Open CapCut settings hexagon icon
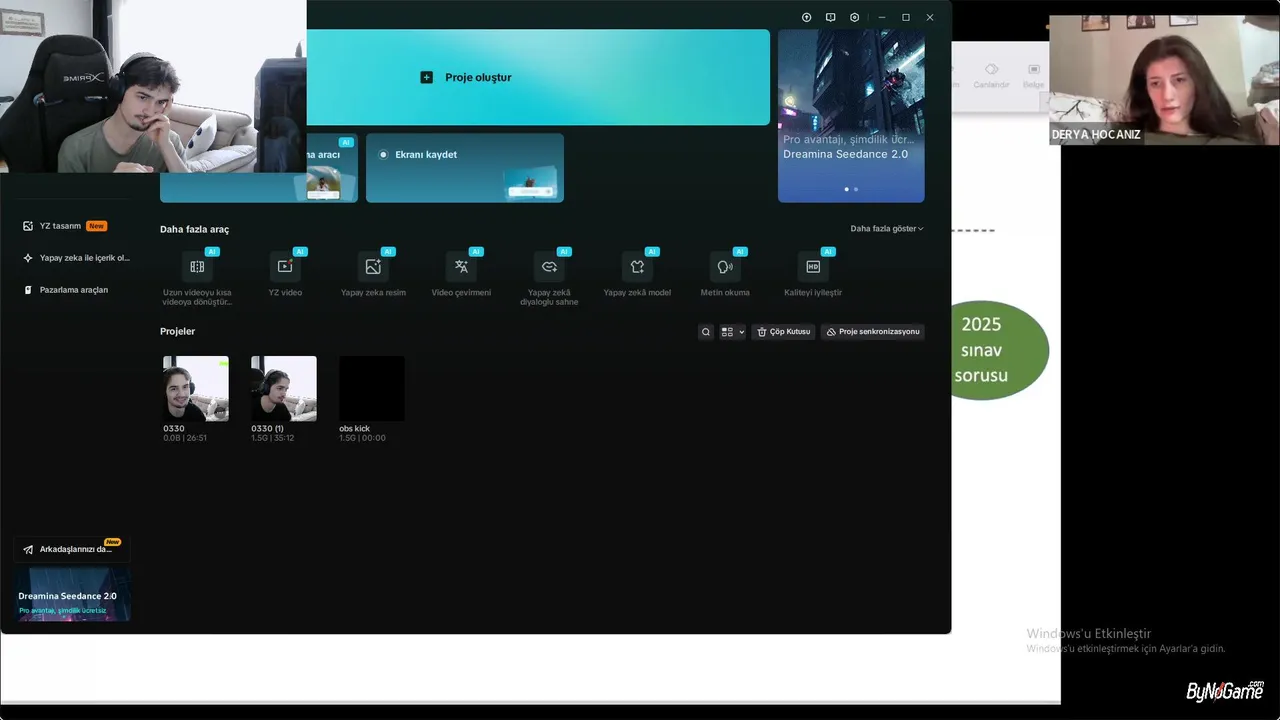Screen dimensions: 1280x720 point(854,17)
